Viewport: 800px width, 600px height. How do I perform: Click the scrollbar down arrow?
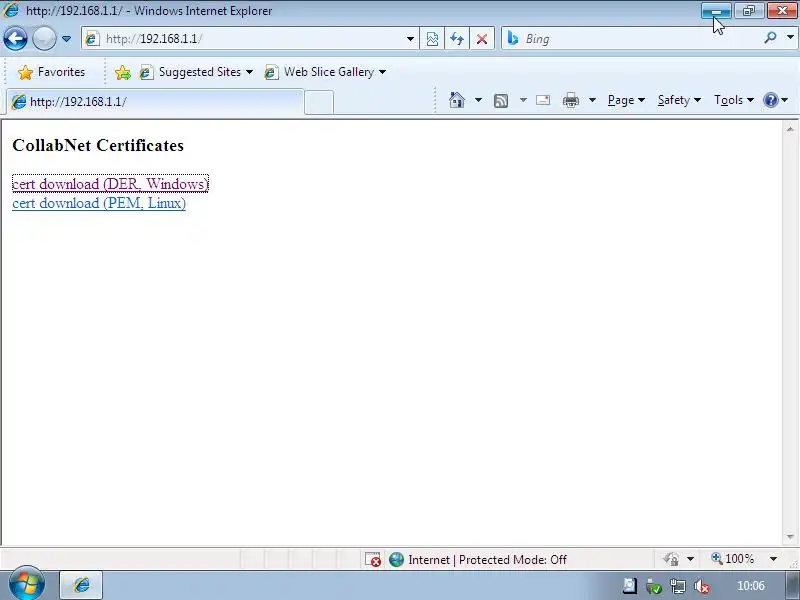pos(790,537)
